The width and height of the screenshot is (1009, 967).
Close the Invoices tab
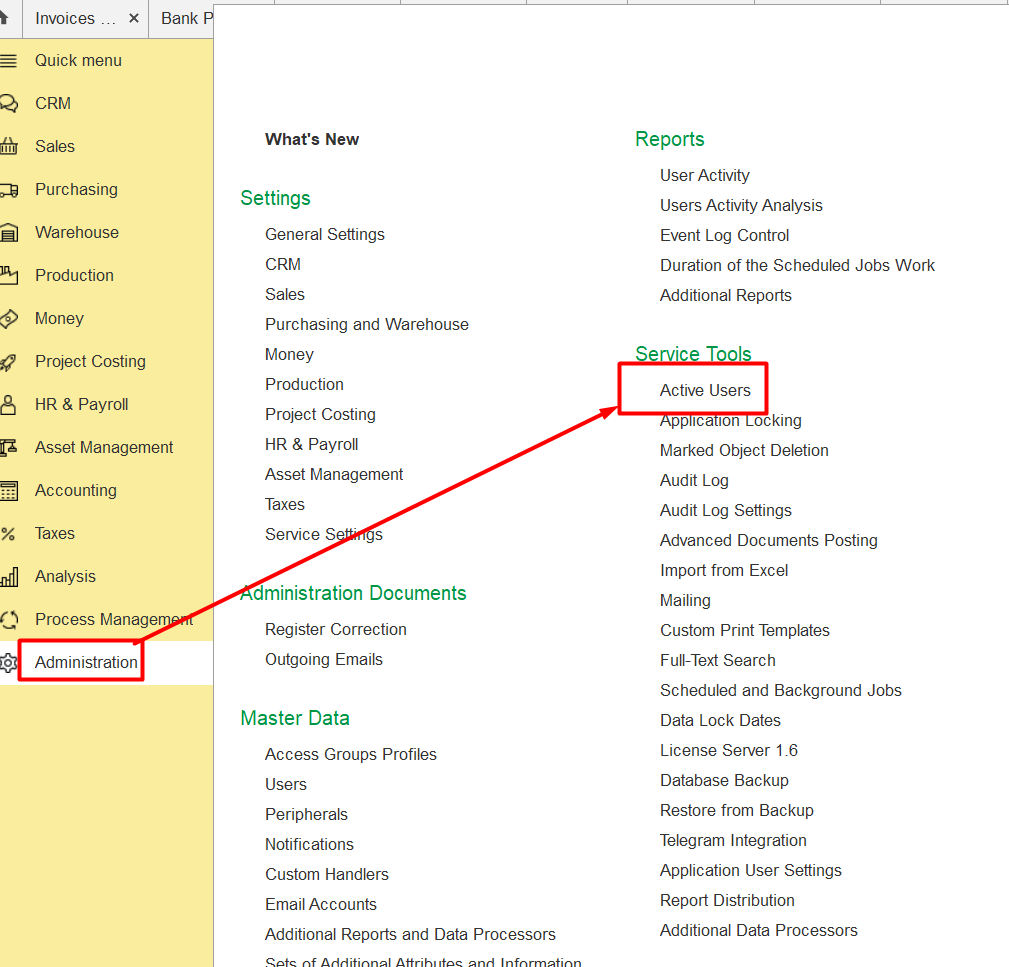[134, 18]
